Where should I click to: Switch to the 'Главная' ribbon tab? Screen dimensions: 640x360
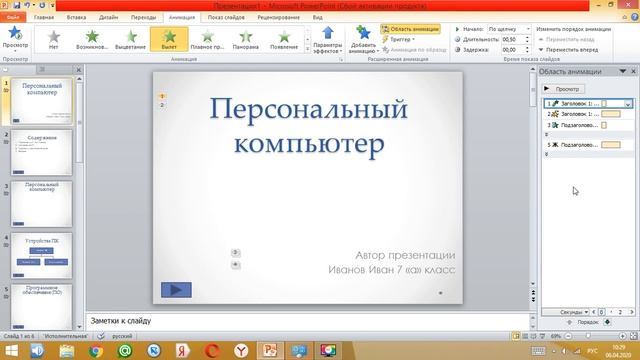44,17
